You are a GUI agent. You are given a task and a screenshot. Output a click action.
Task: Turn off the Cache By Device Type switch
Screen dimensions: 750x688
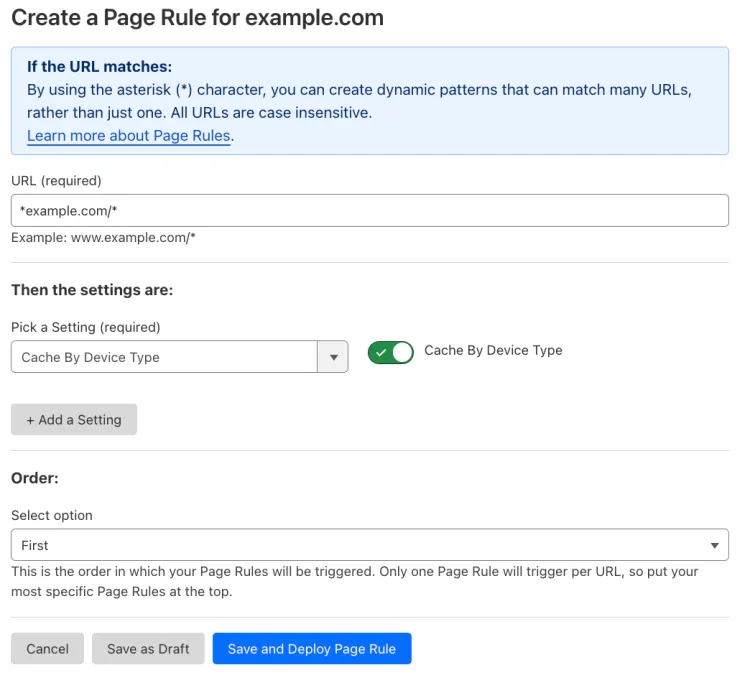point(390,352)
